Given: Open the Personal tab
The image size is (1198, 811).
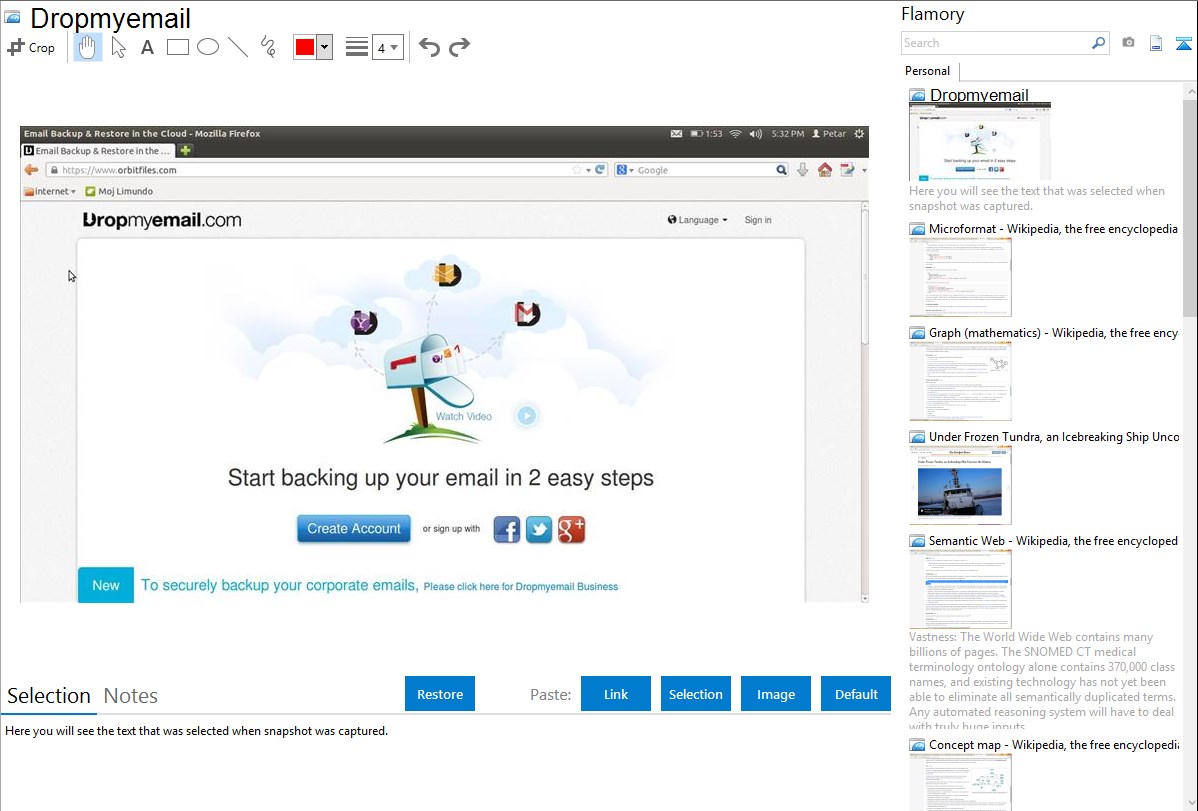Looking at the screenshot, I should coord(927,70).
